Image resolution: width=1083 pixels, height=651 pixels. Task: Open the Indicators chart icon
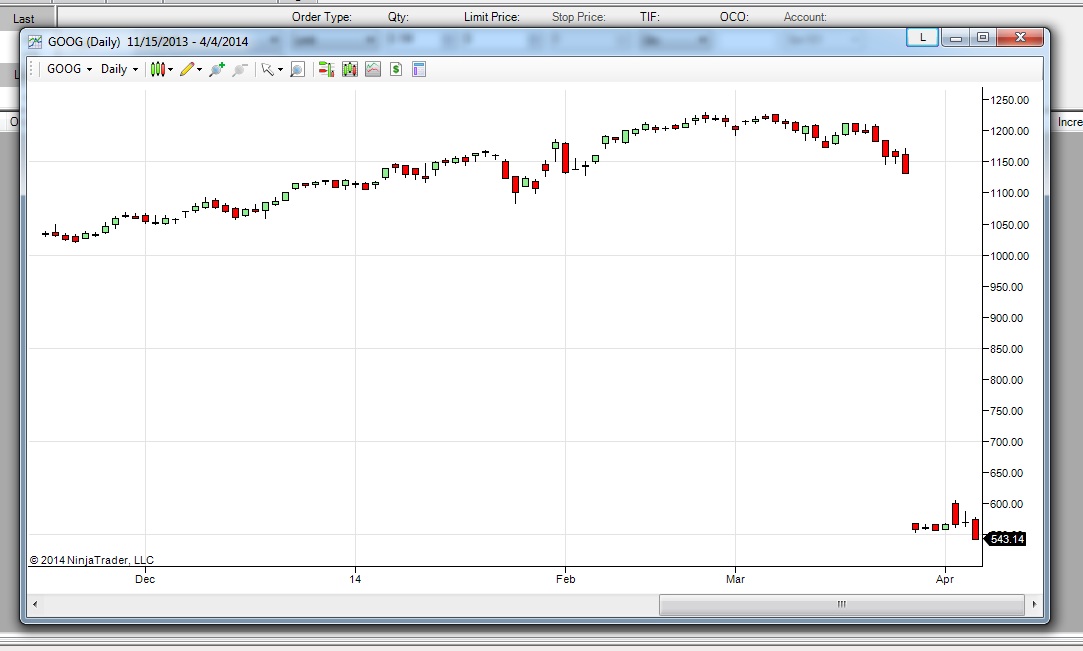tap(373, 69)
